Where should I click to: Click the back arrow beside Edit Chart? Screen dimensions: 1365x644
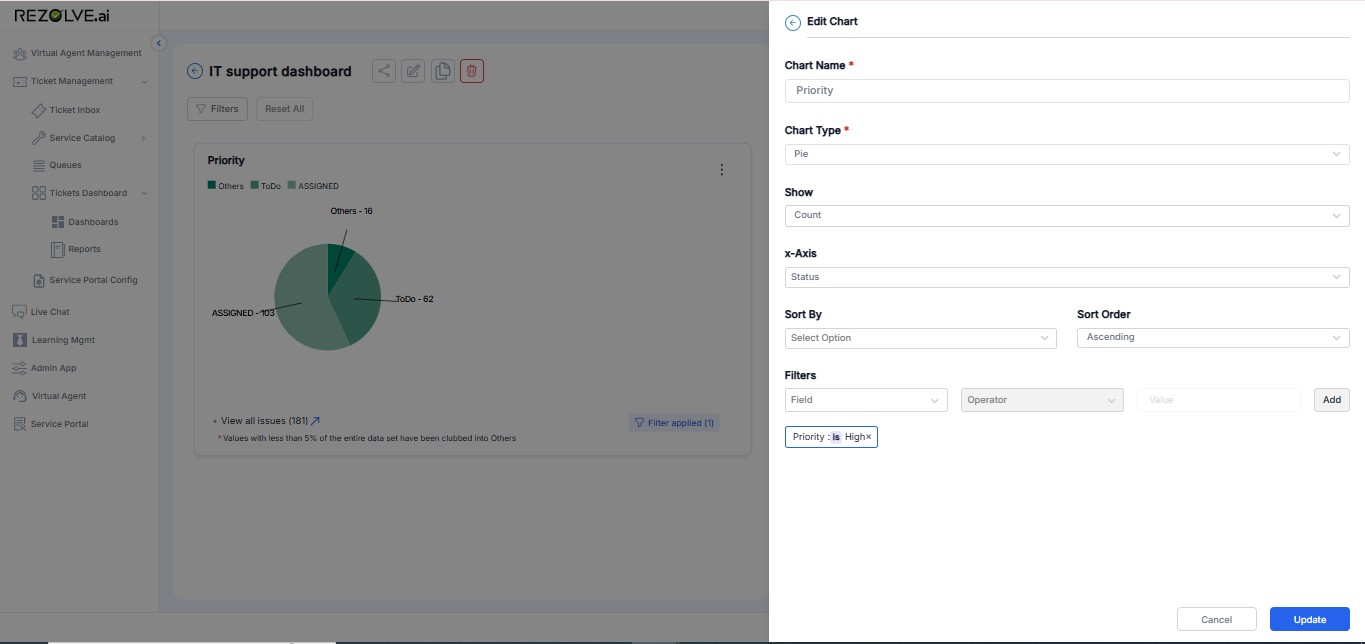point(793,22)
